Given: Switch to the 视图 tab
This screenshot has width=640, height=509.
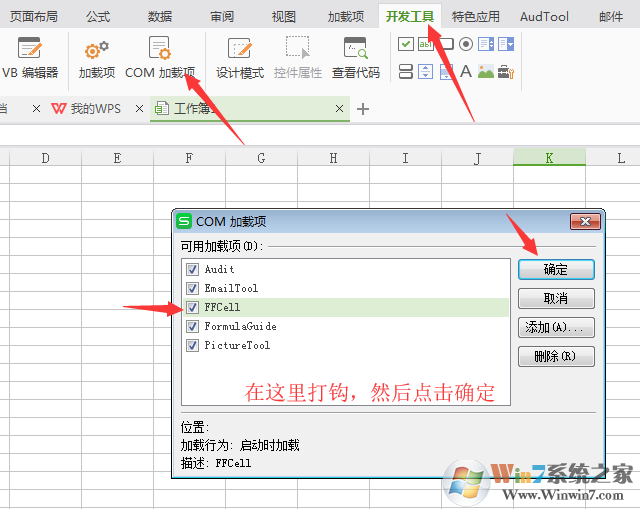Looking at the screenshot, I should [x=284, y=17].
